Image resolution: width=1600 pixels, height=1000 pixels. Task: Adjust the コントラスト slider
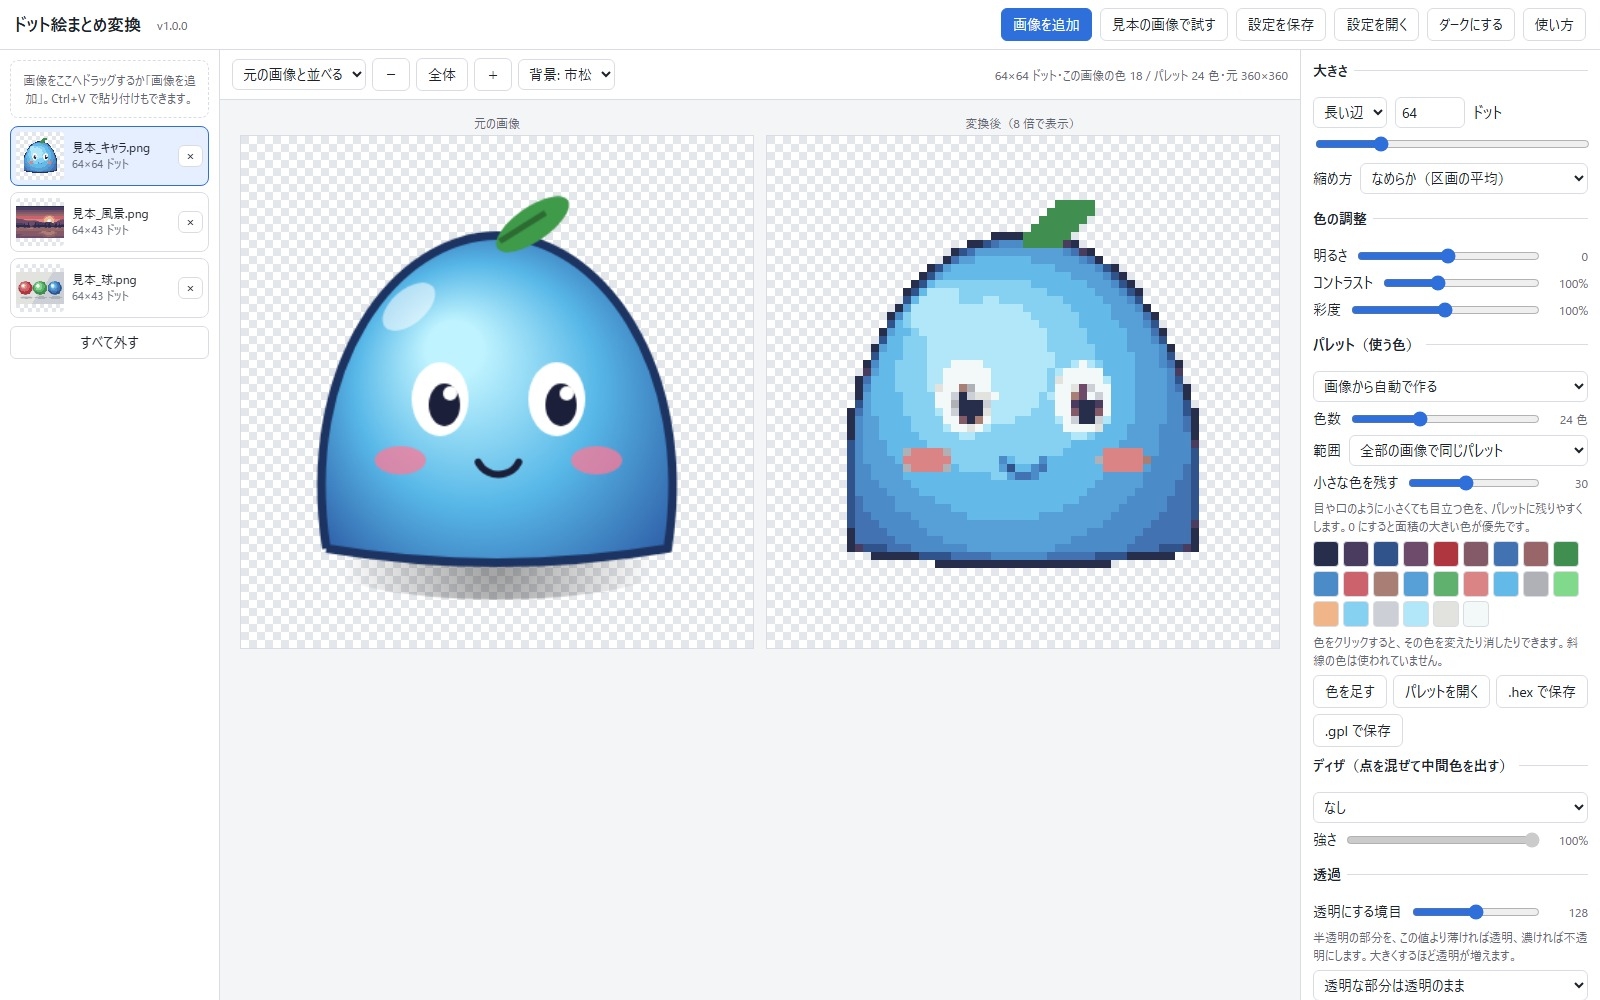pyautogui.click(x=1461, y=283)
